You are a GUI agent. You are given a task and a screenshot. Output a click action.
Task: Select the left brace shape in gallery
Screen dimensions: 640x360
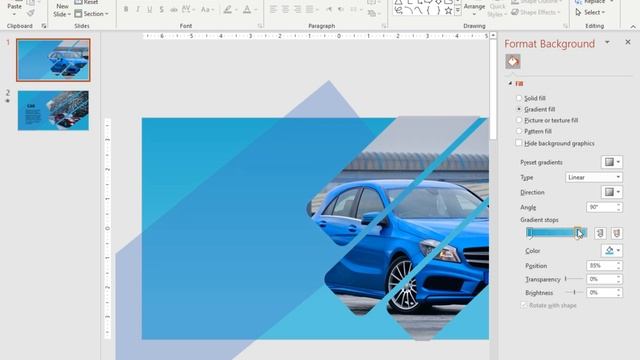(x=428, y=11)
